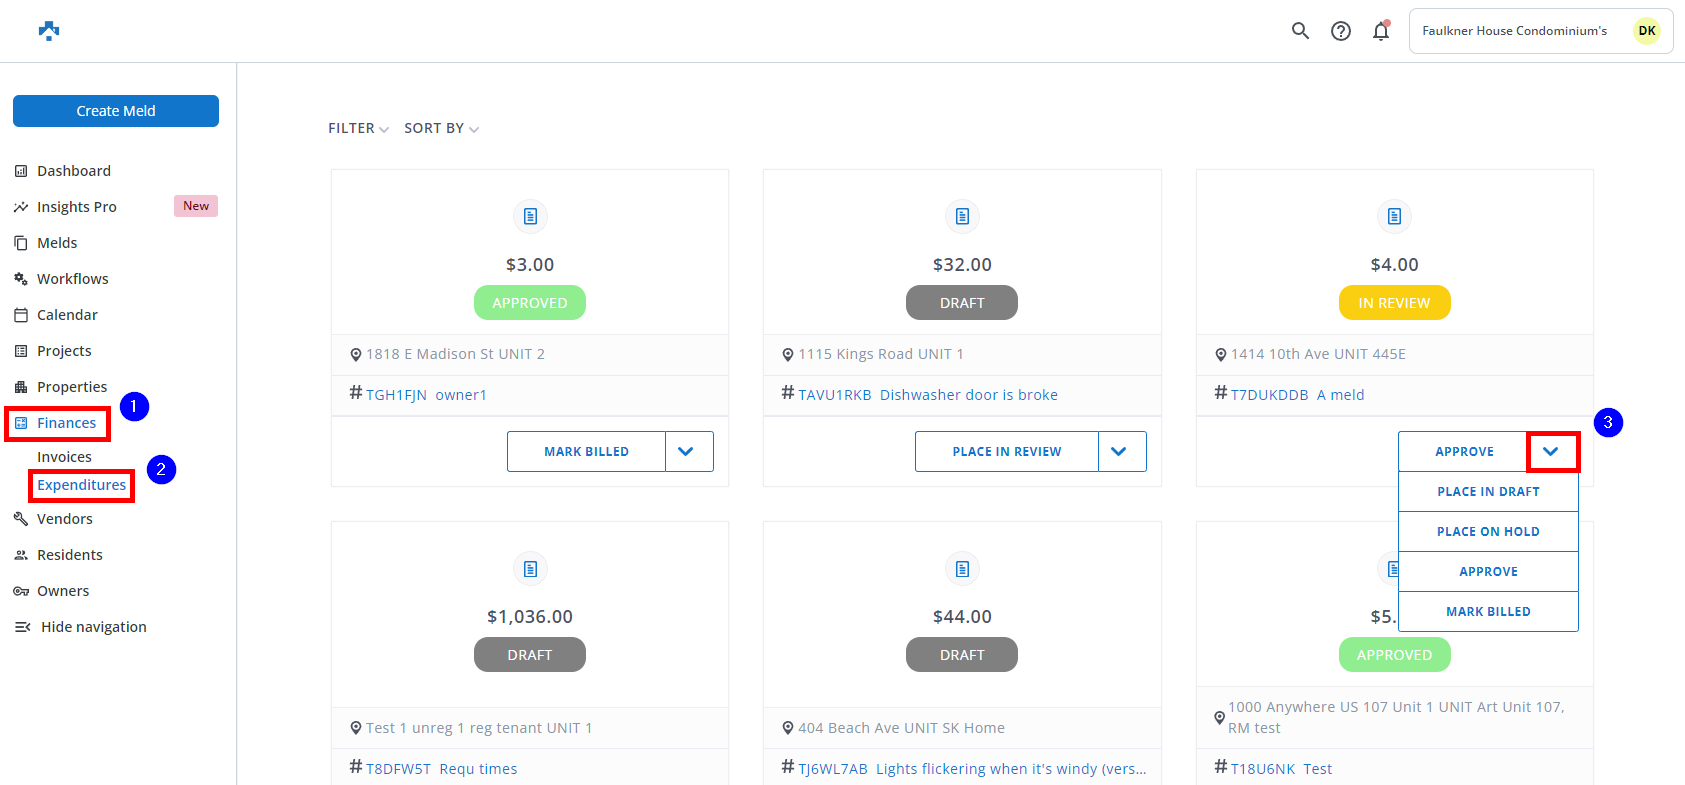
Task: Click the DK user avatar
Action: click(1646, 31)
